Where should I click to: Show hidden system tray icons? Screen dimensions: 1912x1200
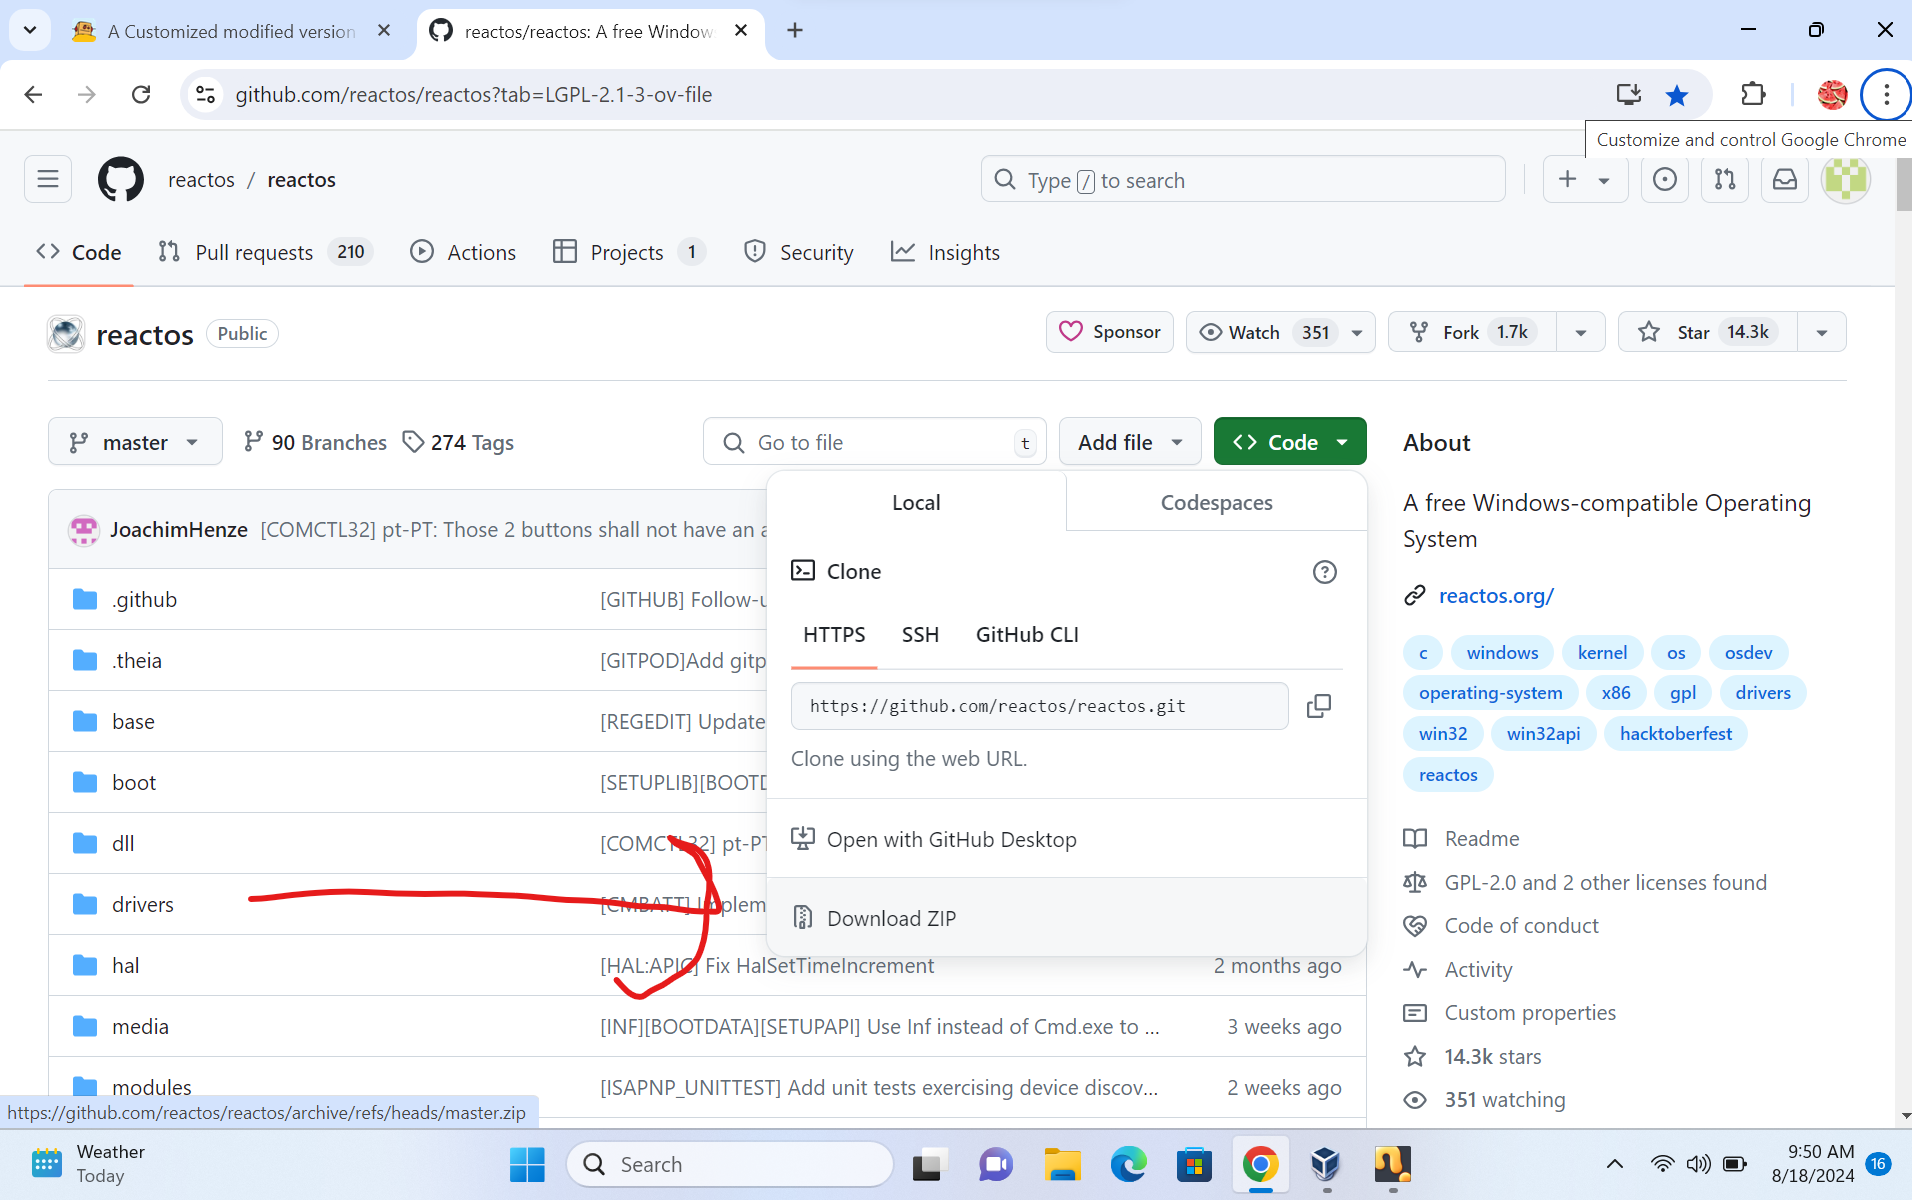click(1614, 1164)
